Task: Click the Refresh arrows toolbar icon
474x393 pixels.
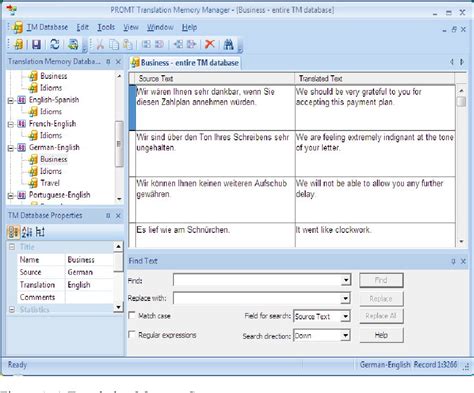Action: pos(55,44)
